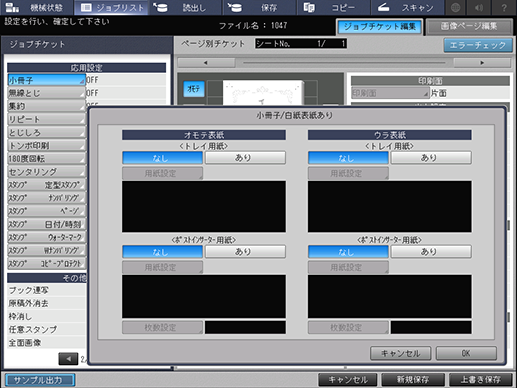Click 用紙設定 under back cover post inserter

[348, 267]
